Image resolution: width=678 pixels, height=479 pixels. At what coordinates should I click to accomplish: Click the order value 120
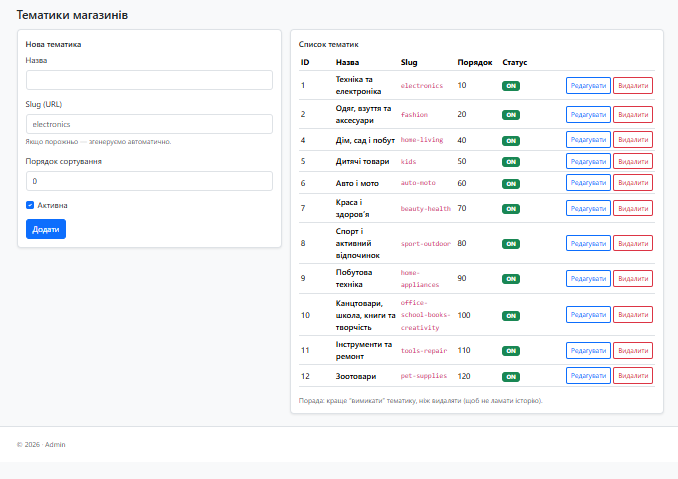[464, 376]
